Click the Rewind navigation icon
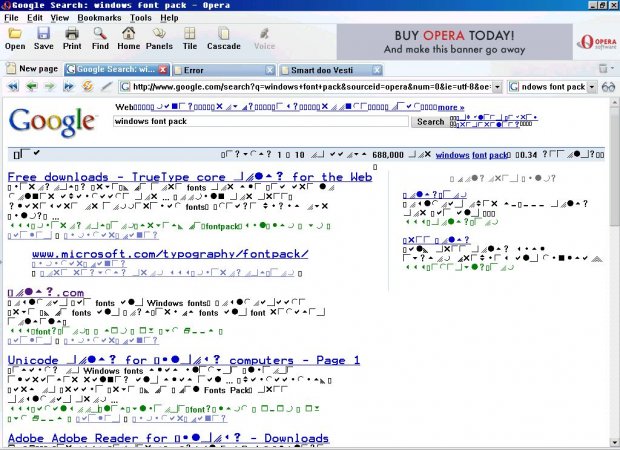This screenshot has width=620, height=450. 13,86
